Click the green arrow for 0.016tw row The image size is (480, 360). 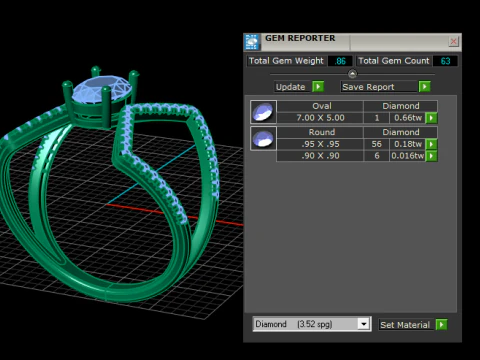click(x=432, y=156)
